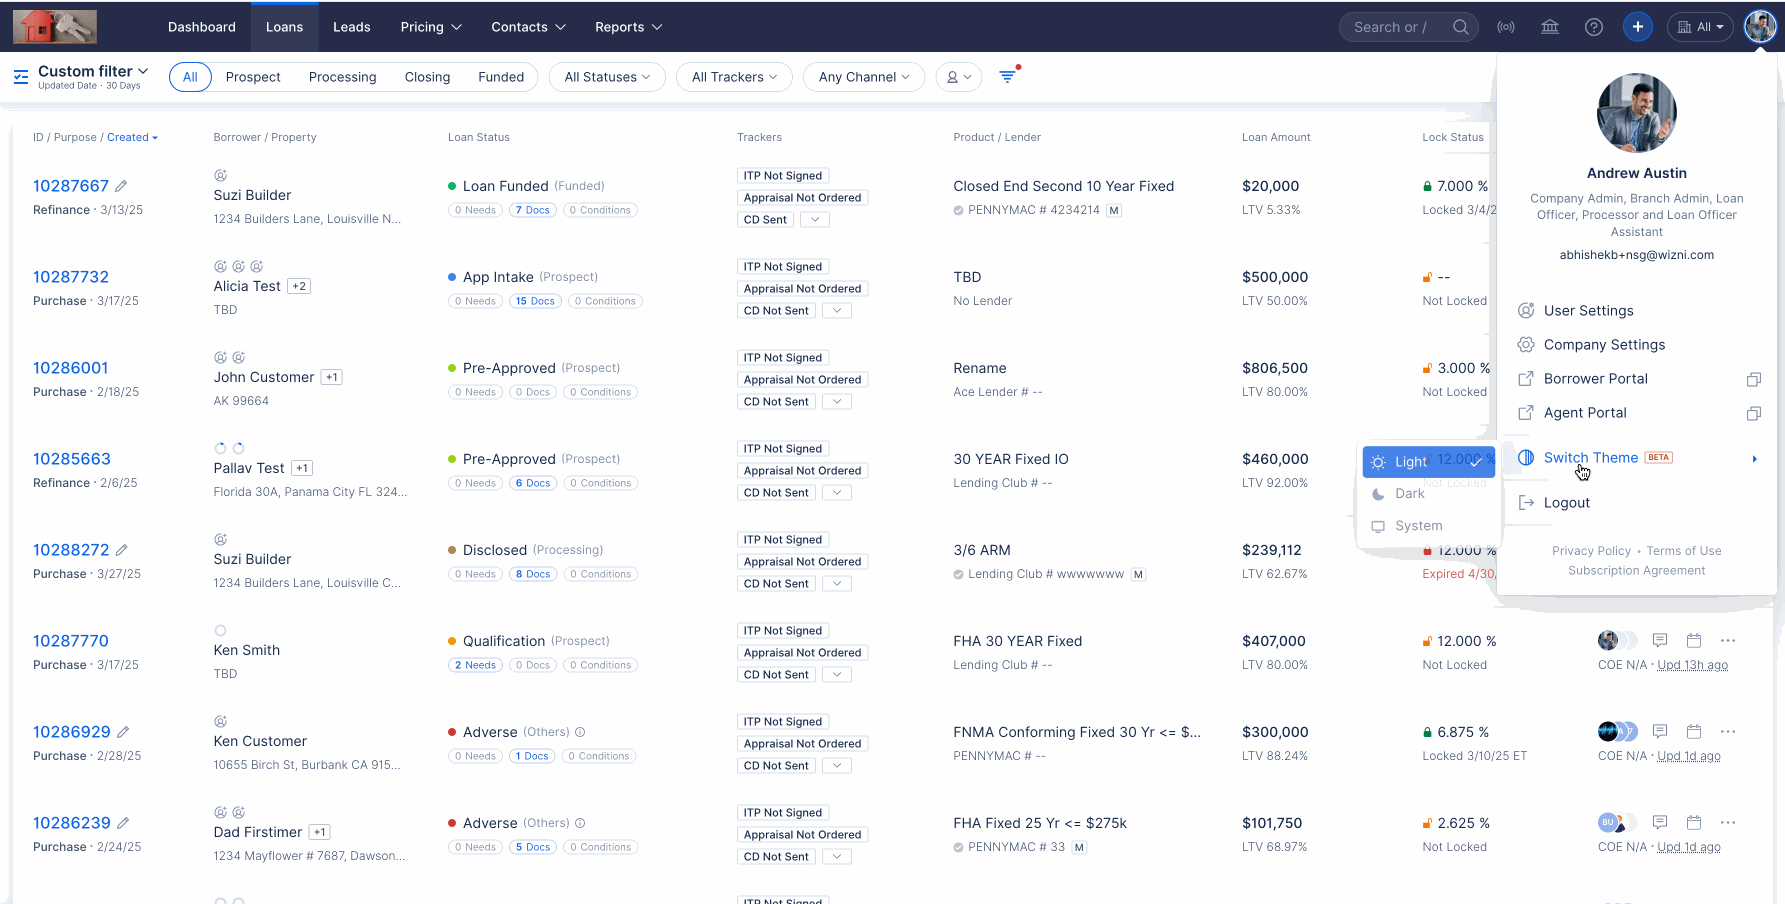Open Switch Theme submenu
Viewport: 1785px width, 904px height.
pyautogui.click(x=1637, y=458)
